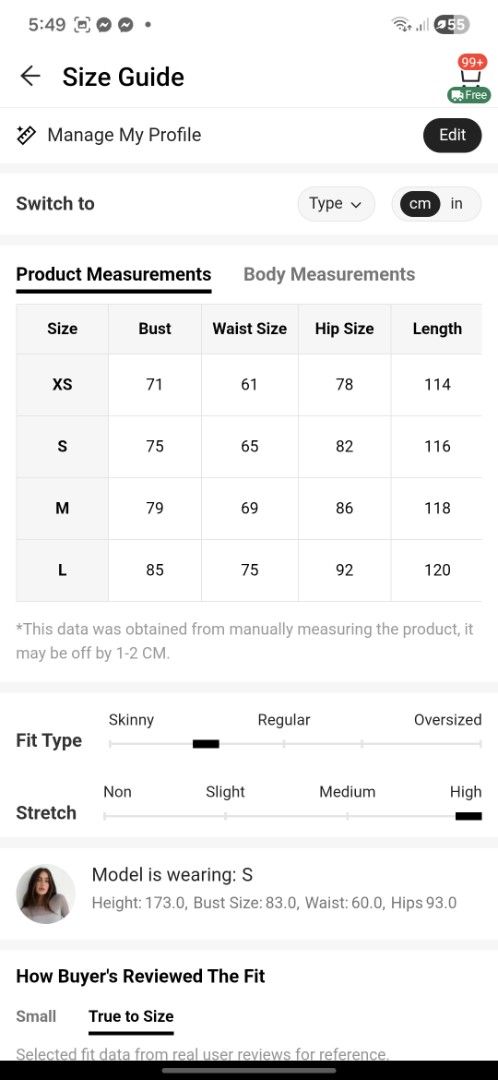Open the shopping cart icon
Screen dimensions: 498x1080
(x=471, y=76)
